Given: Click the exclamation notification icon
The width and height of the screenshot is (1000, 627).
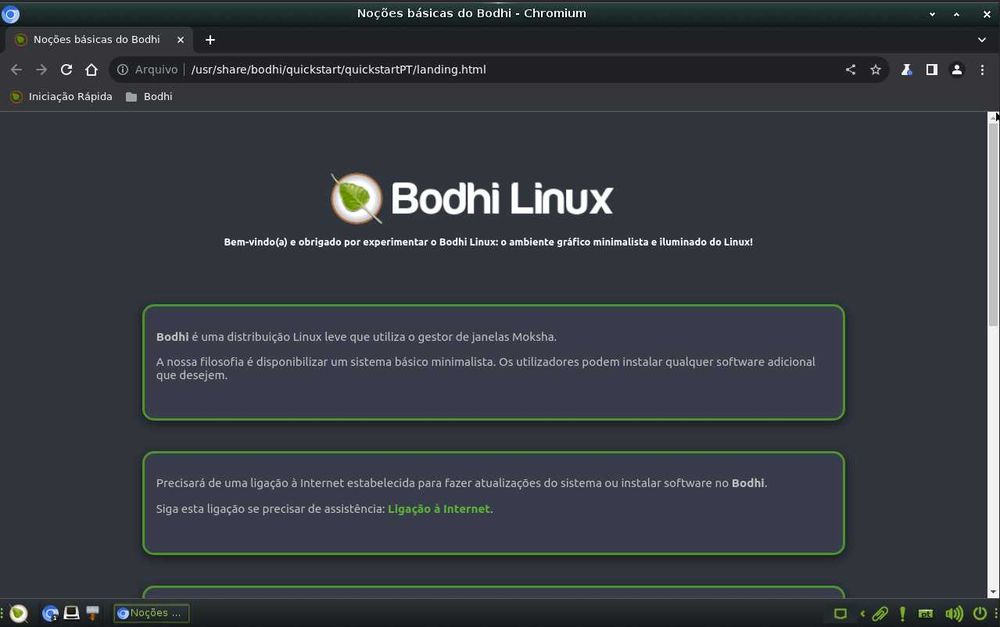Looking at the screenshot, I should [x=902, y=614].
